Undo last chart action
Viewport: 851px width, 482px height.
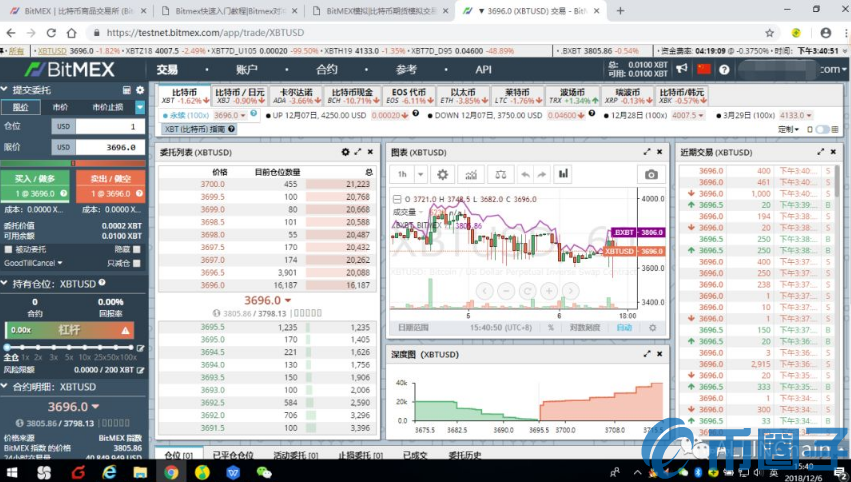(525, 174)
